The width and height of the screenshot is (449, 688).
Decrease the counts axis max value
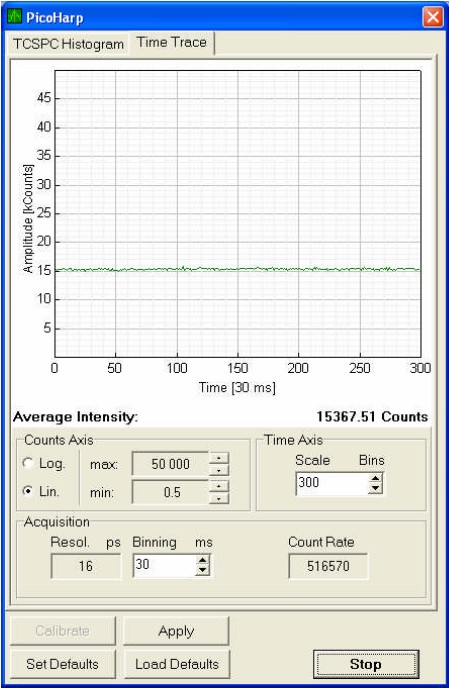pyautogui.click(x=219, y=470)
